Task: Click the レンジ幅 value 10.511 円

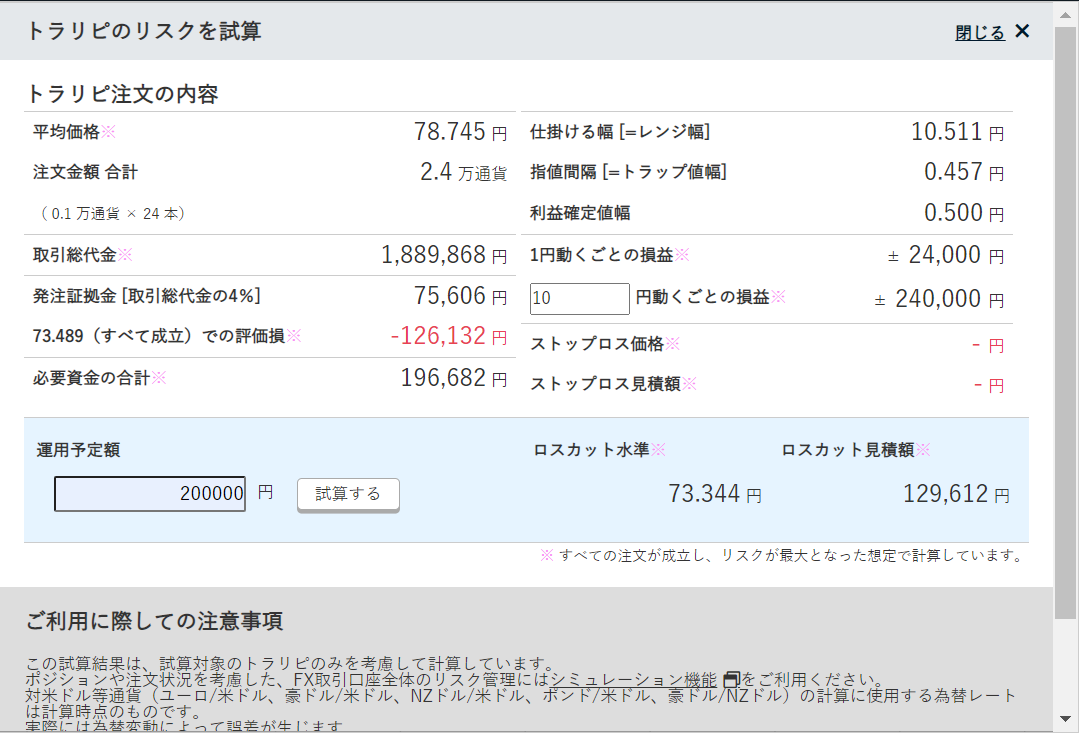Action: pos(958,131)
